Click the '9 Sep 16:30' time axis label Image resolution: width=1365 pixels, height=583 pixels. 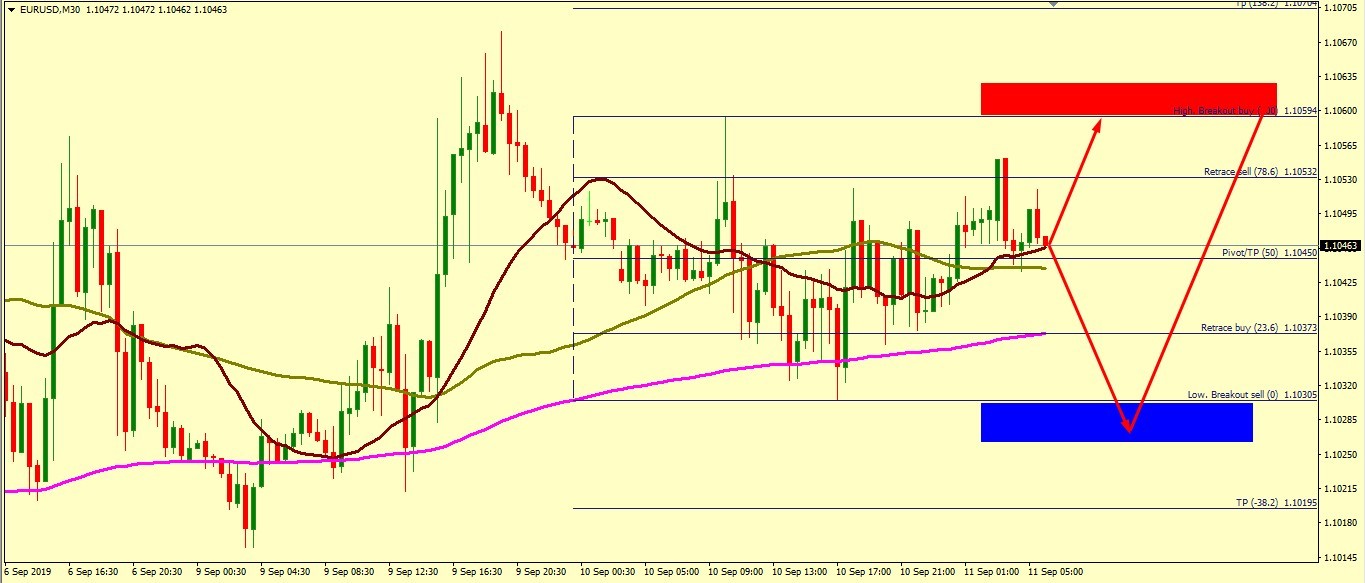(x=479, y=572)
